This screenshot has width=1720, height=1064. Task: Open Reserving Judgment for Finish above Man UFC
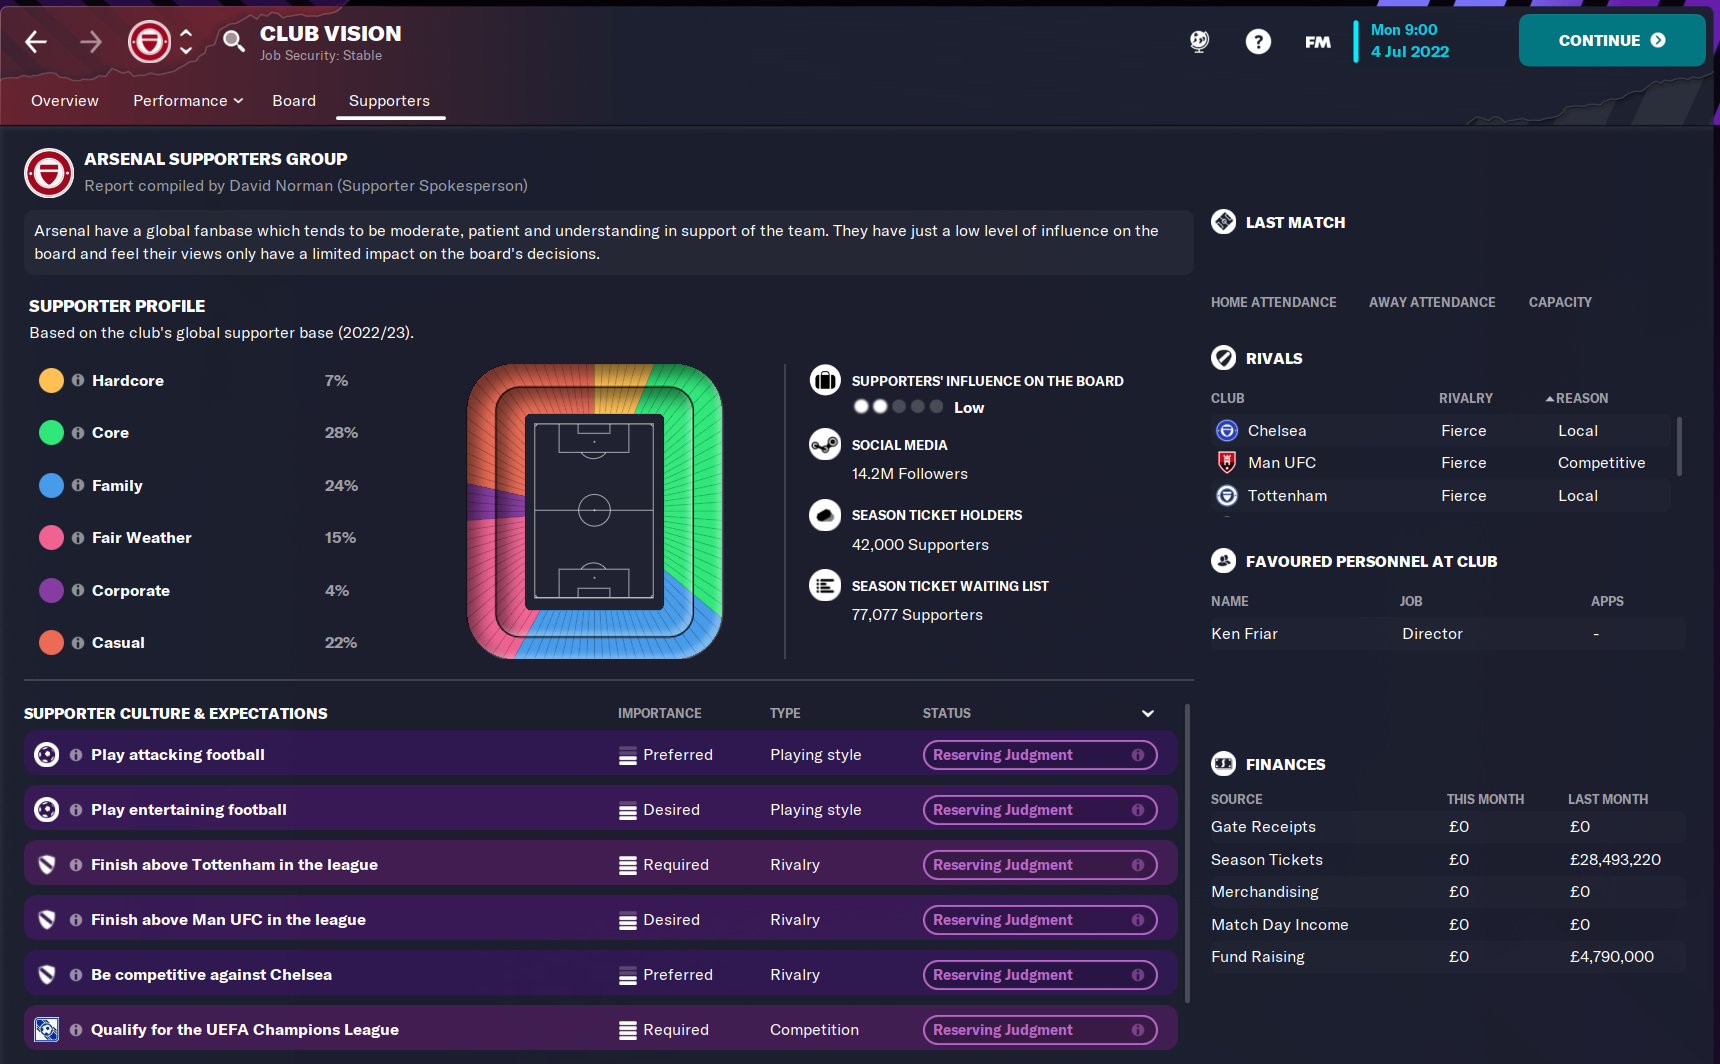1040,920
